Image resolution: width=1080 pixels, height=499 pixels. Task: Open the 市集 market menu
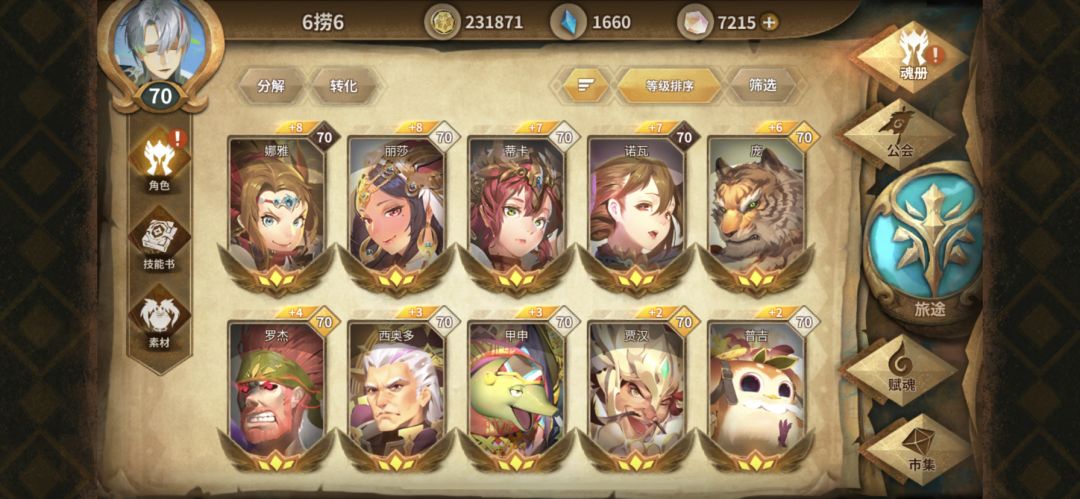coord(918,449)
